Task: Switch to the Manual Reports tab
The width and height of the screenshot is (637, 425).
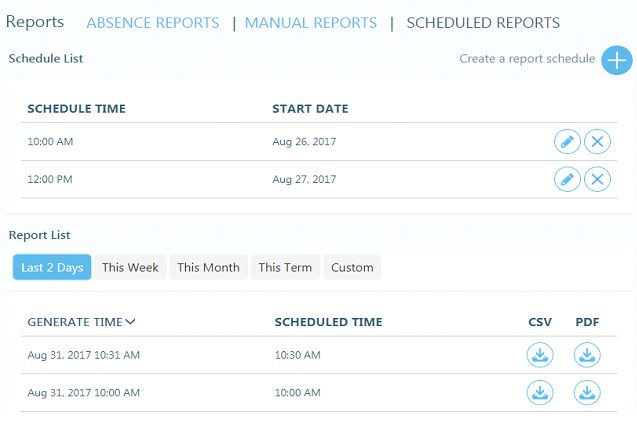Action: tap(310, 22)
